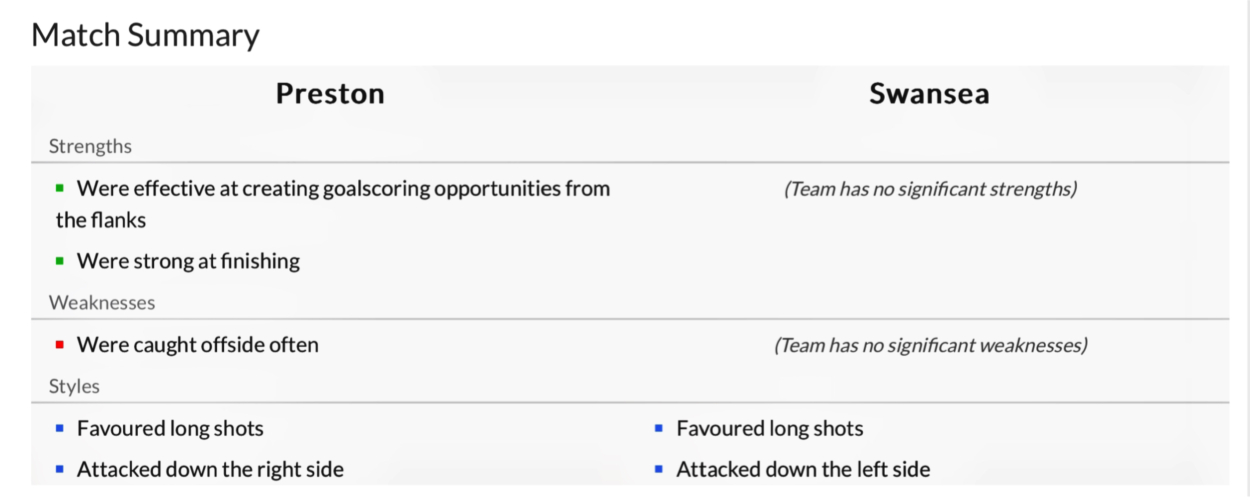Click 'Attacked down the left side' style
1250x500 pixels.
click(803, 469)
